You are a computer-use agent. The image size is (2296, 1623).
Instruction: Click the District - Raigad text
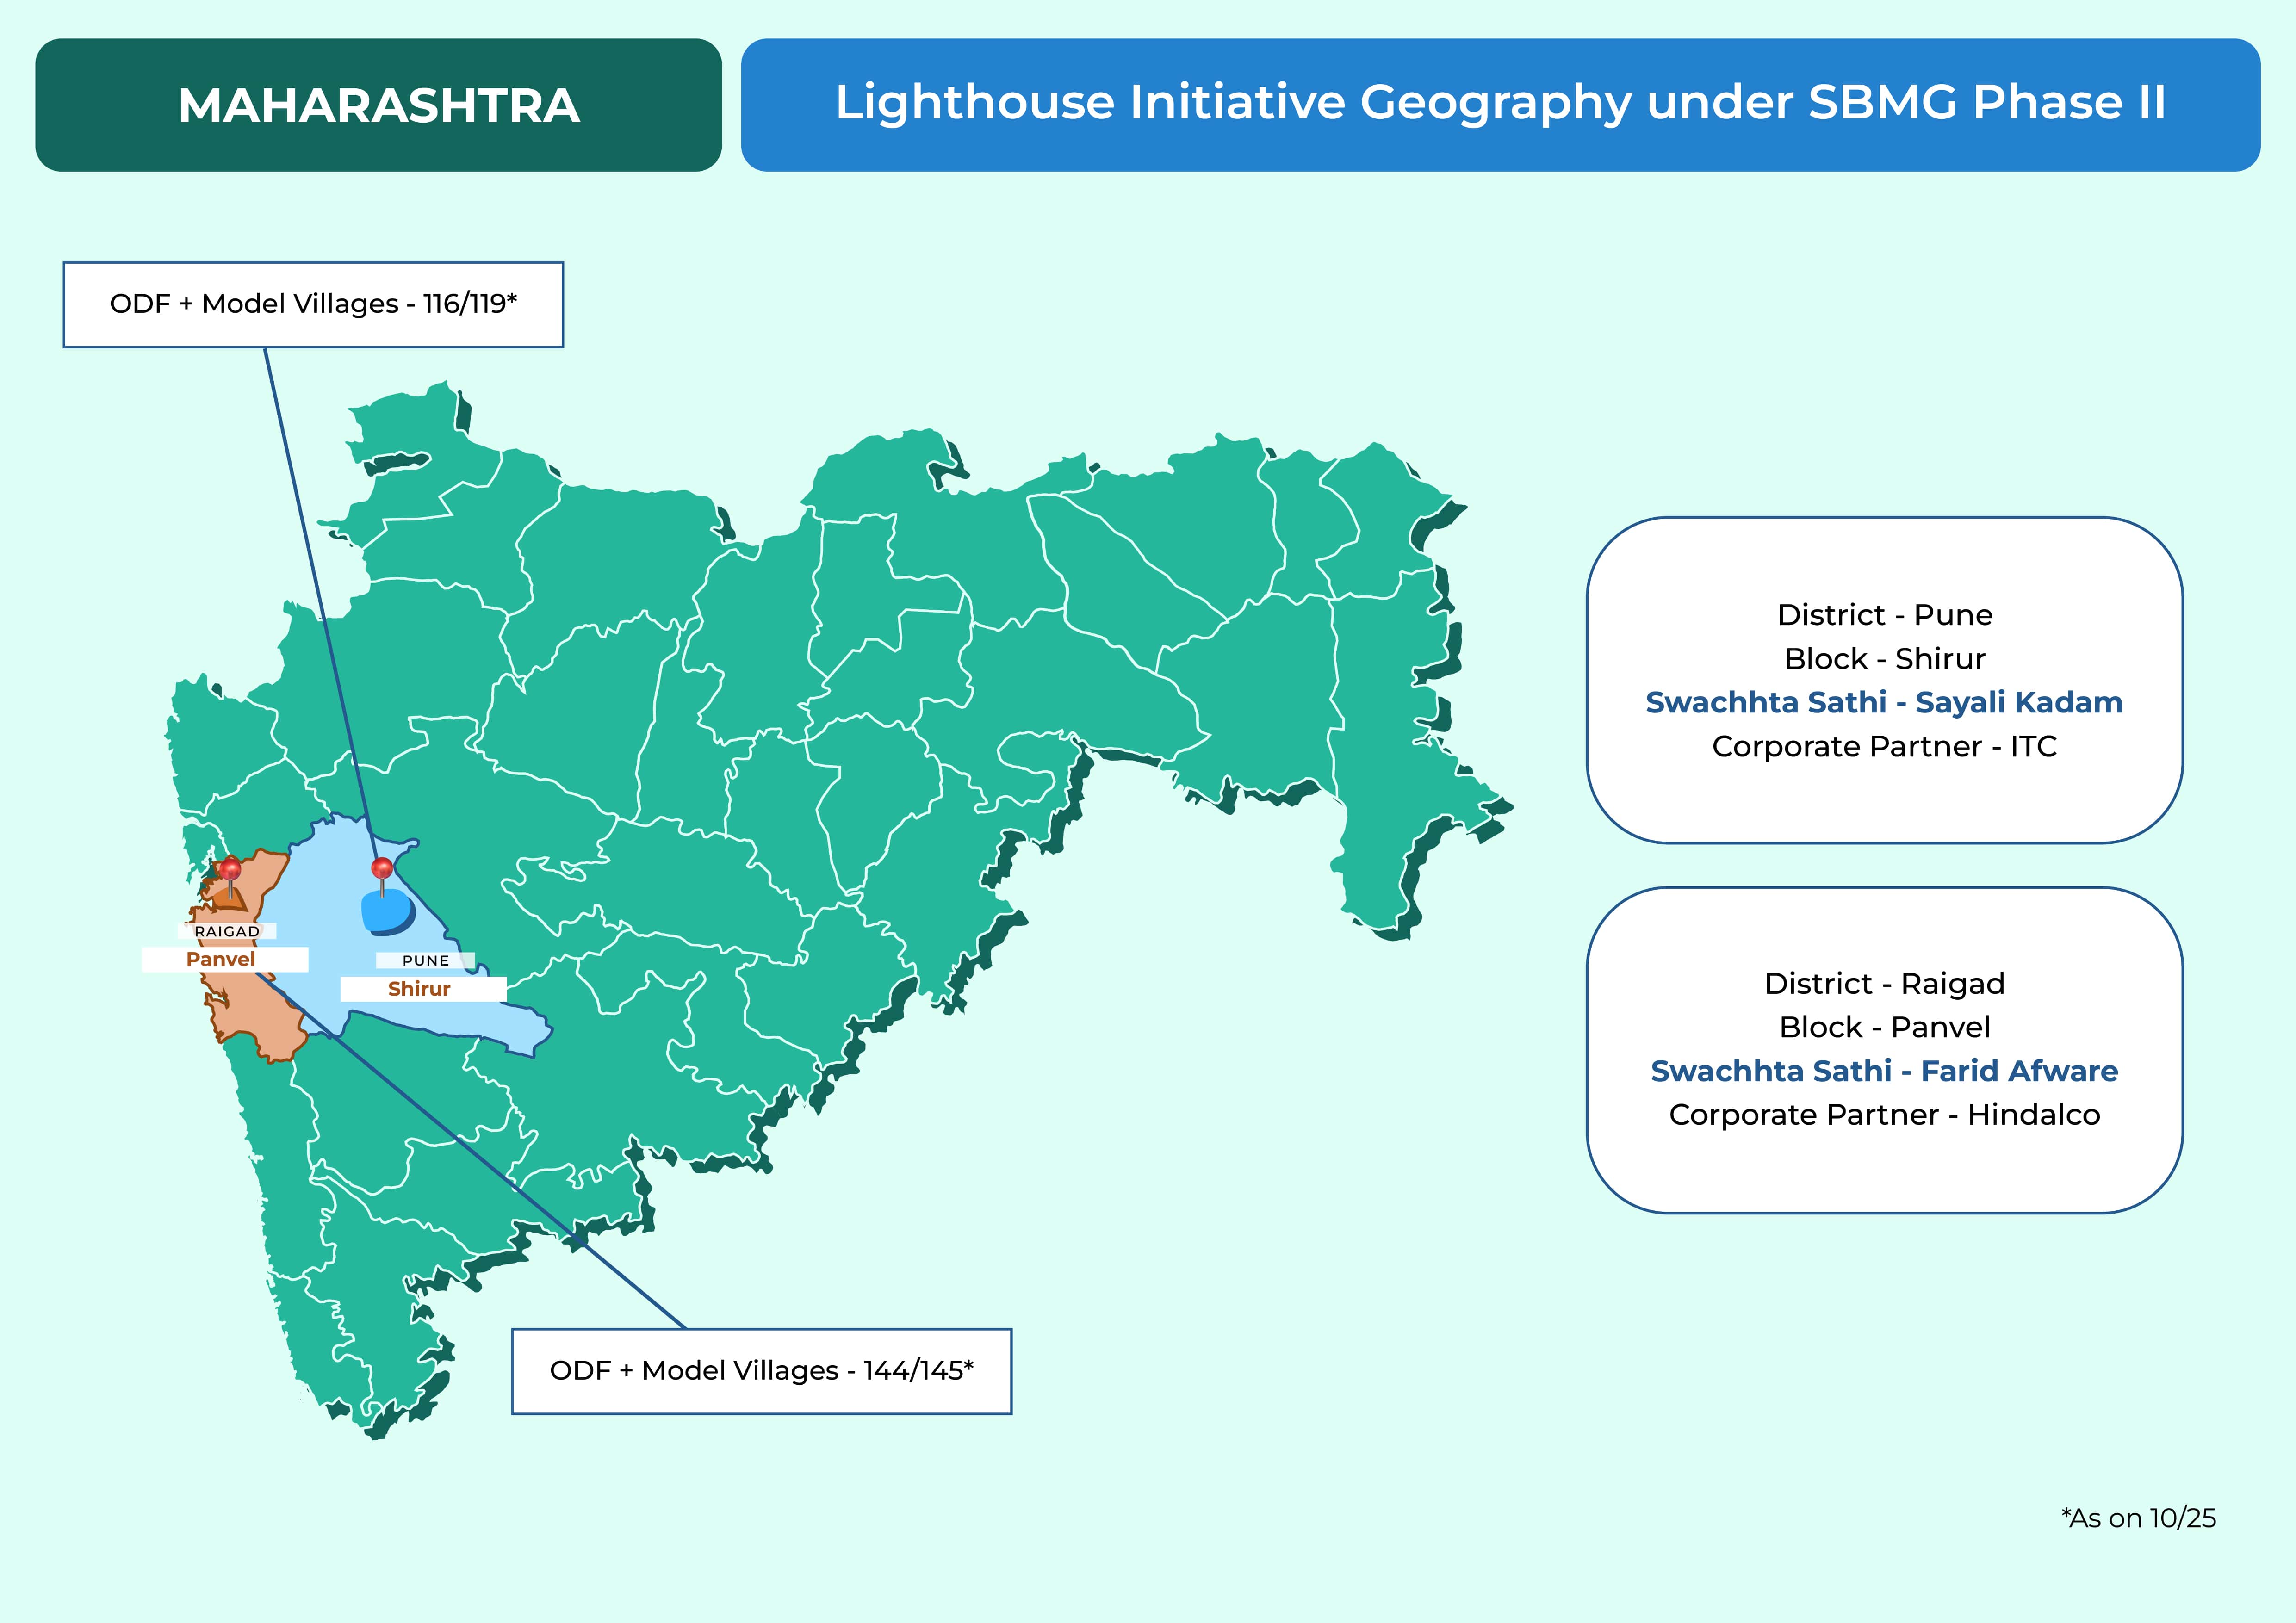[1884, 983]
